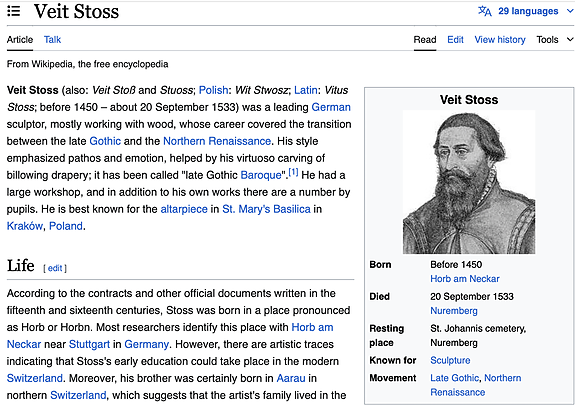The height and width of the screenshot is (405, 575).
Task: Follow the Kraków link
Action: click(25, 226)
